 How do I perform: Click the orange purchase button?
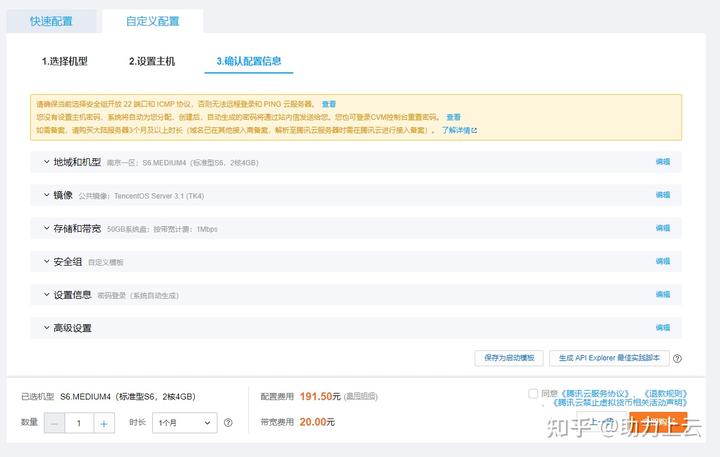pos(658,422)
